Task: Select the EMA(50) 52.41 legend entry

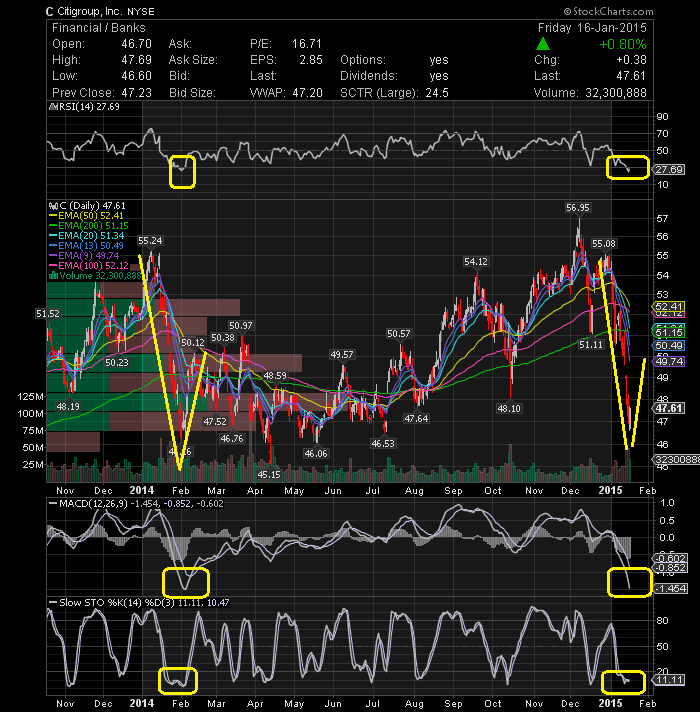Action: coord(86,216)
